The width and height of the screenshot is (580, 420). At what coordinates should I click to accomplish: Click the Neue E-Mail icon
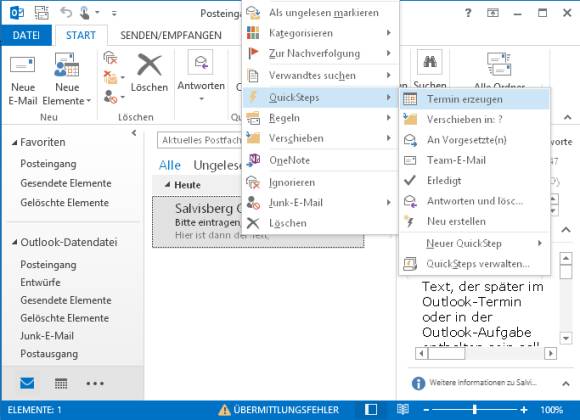point(23,65)
